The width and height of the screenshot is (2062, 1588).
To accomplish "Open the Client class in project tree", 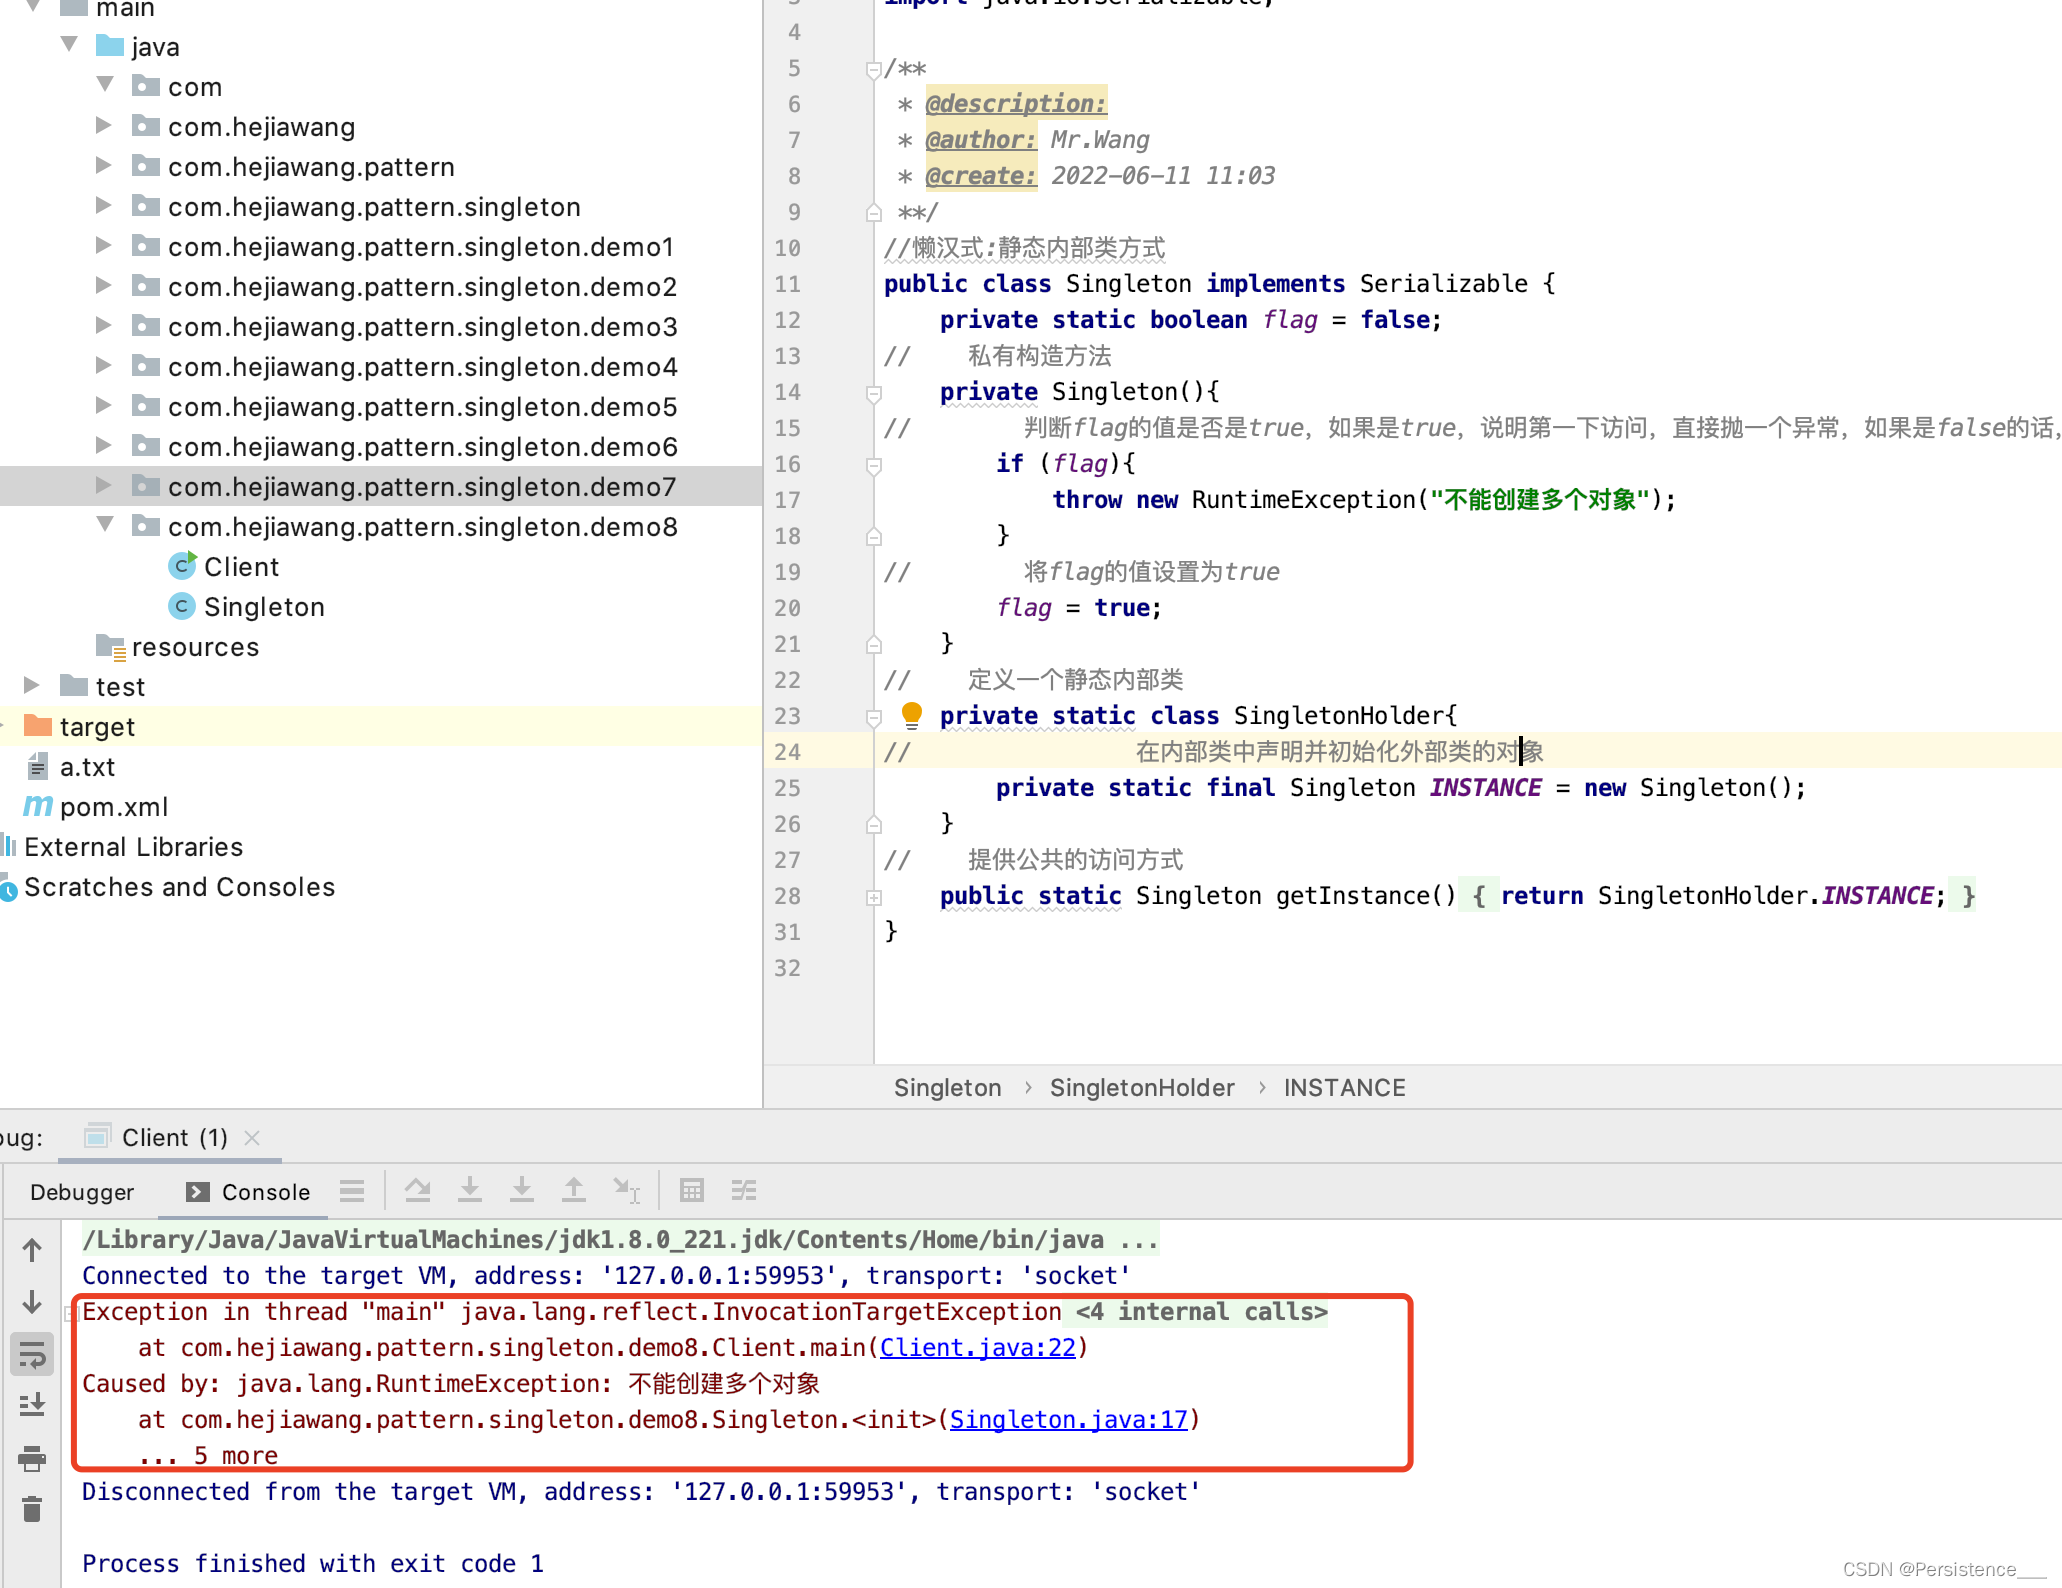I will click(x=241, y=567).
